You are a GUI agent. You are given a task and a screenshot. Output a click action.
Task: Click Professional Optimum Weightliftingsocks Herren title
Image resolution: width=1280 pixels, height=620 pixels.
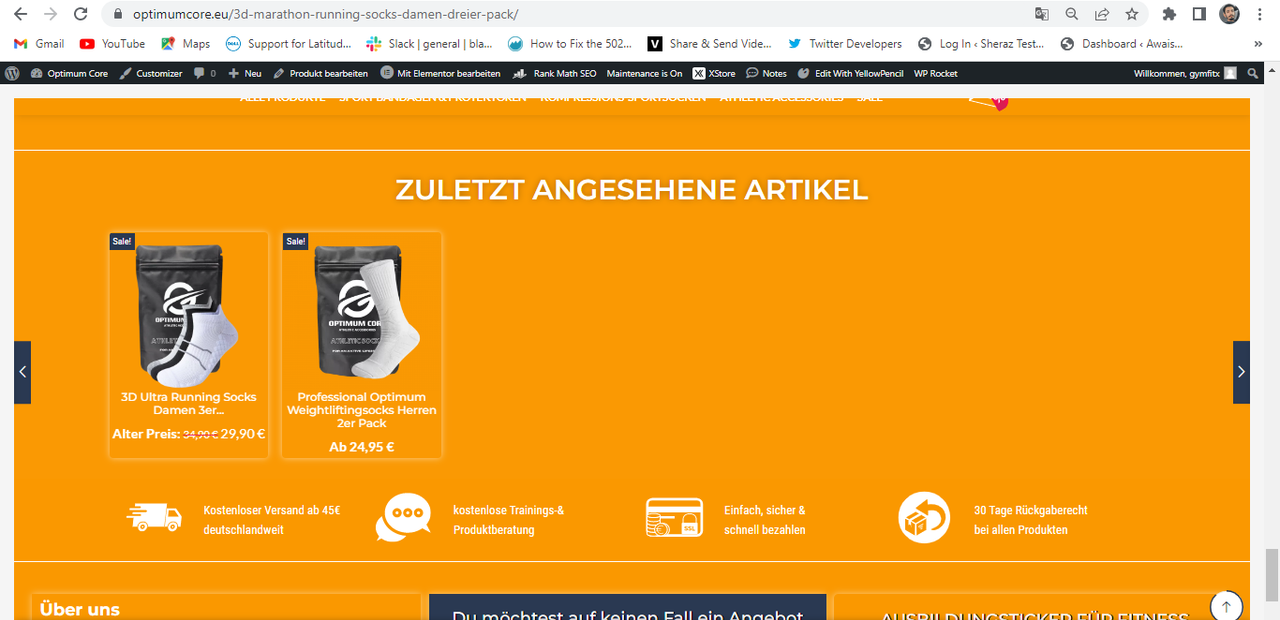[362, 410]
